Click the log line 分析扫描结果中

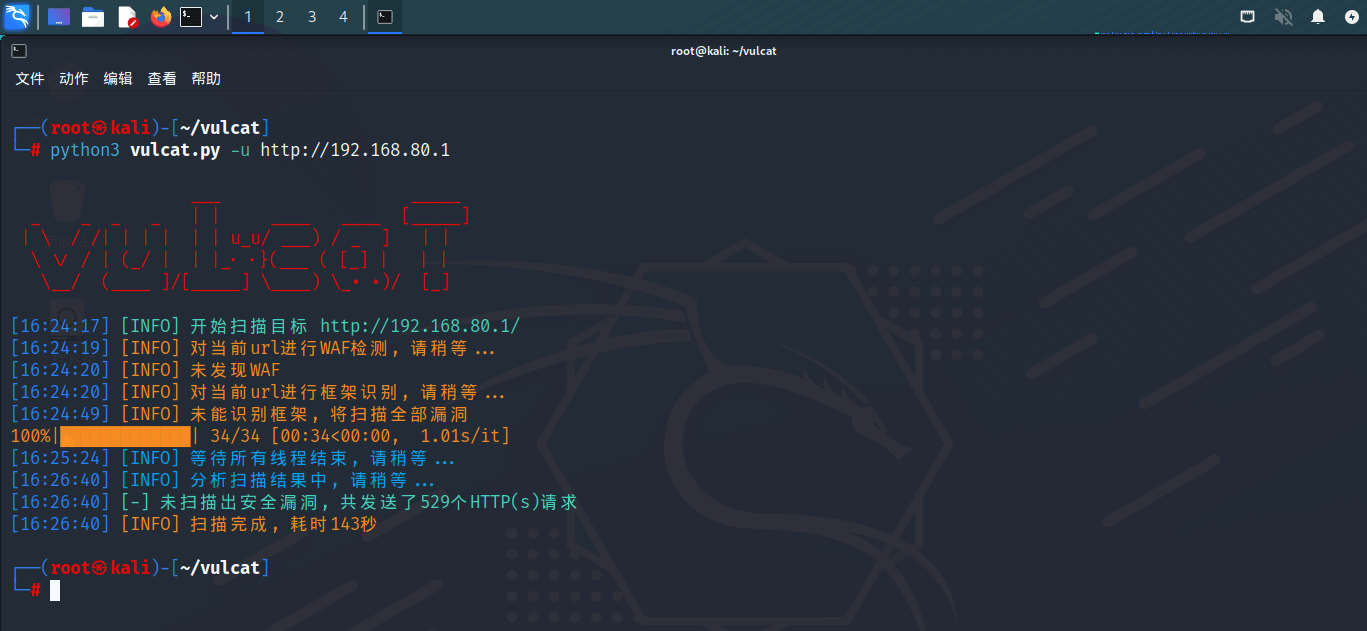coord(312,480)
